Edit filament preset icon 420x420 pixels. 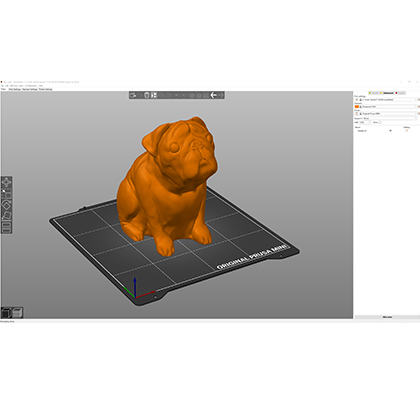pos(418,107)
